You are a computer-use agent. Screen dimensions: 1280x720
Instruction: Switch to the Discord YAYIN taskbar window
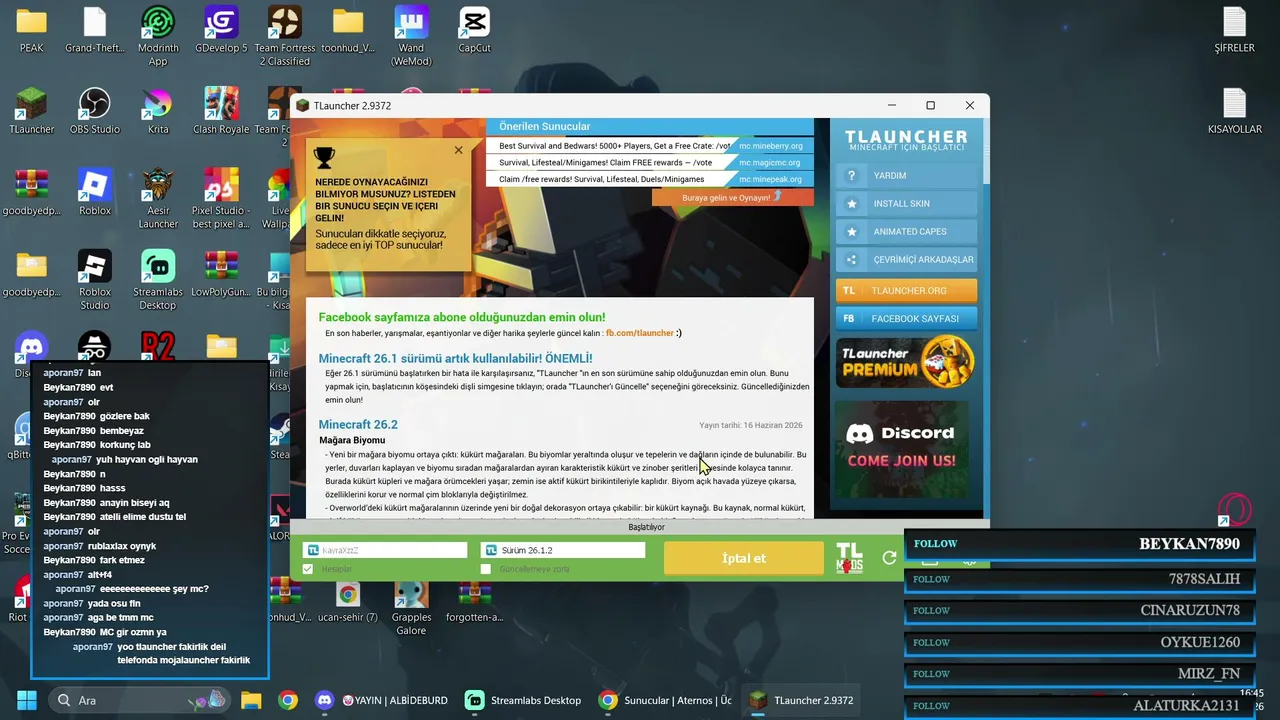click(x=381, y=700)
